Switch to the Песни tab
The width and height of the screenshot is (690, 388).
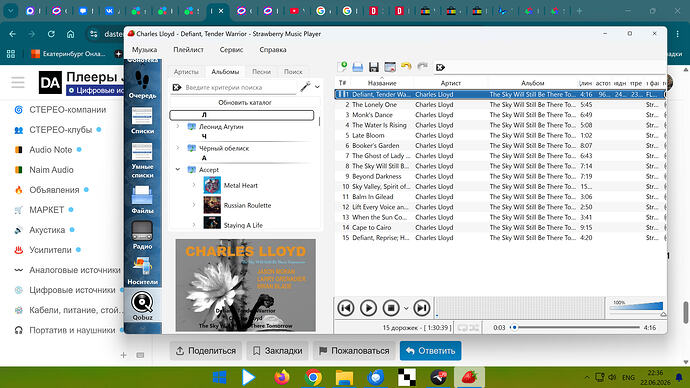pyautogui.click(x=261, y=71)
